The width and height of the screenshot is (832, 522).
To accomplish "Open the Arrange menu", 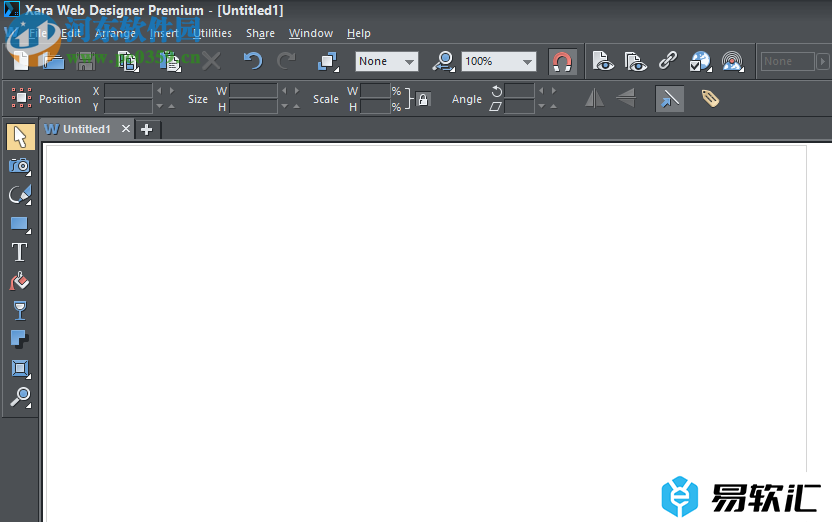I will pyautogui.click(x=115, y=33).
